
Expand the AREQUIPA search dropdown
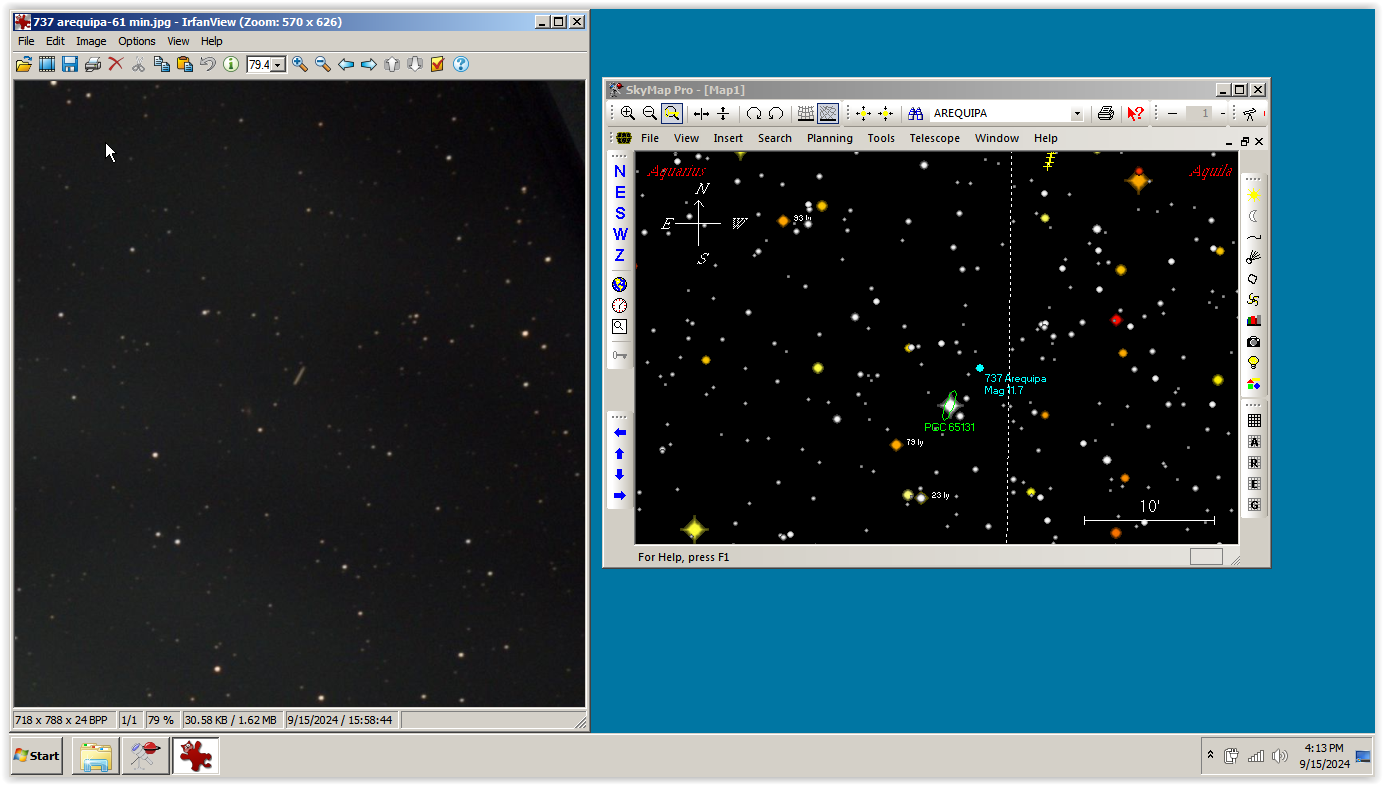1077,114
